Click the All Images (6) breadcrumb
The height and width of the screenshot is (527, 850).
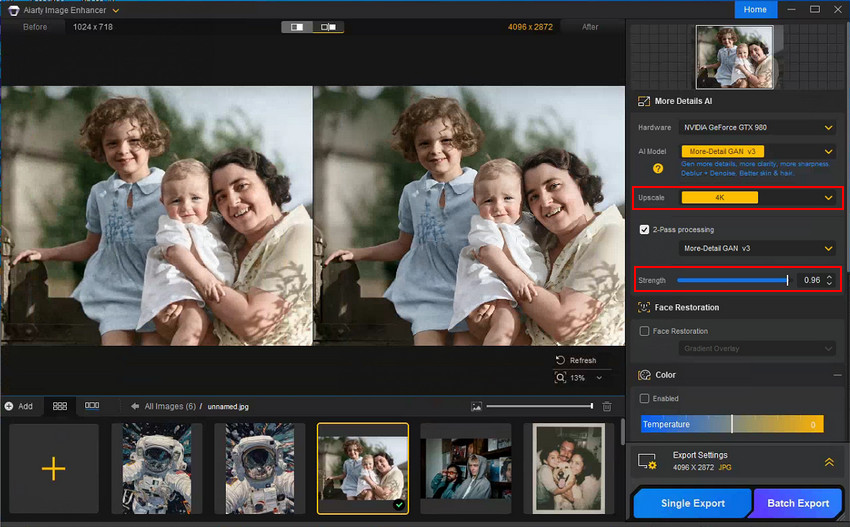170,406
